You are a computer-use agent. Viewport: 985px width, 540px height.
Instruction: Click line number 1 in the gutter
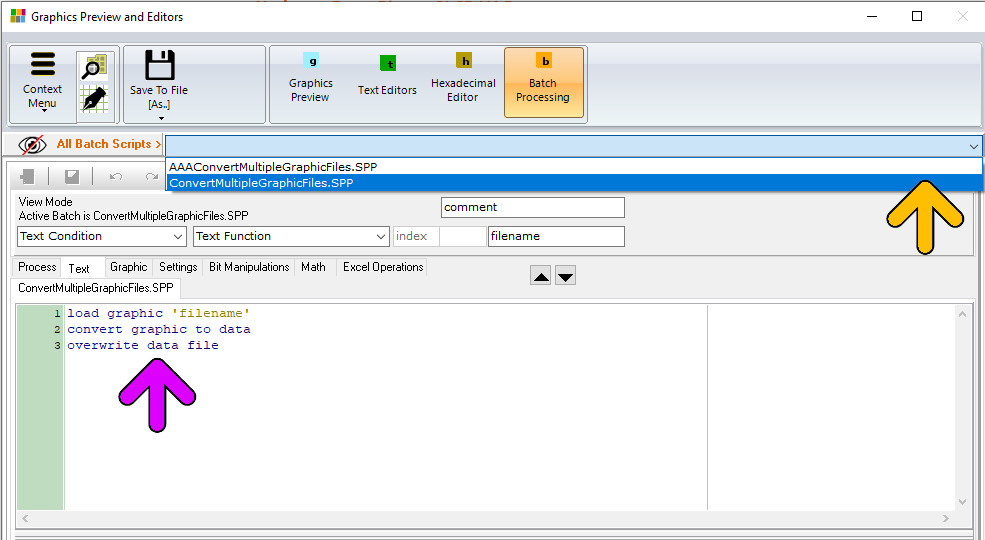point(57,313)
